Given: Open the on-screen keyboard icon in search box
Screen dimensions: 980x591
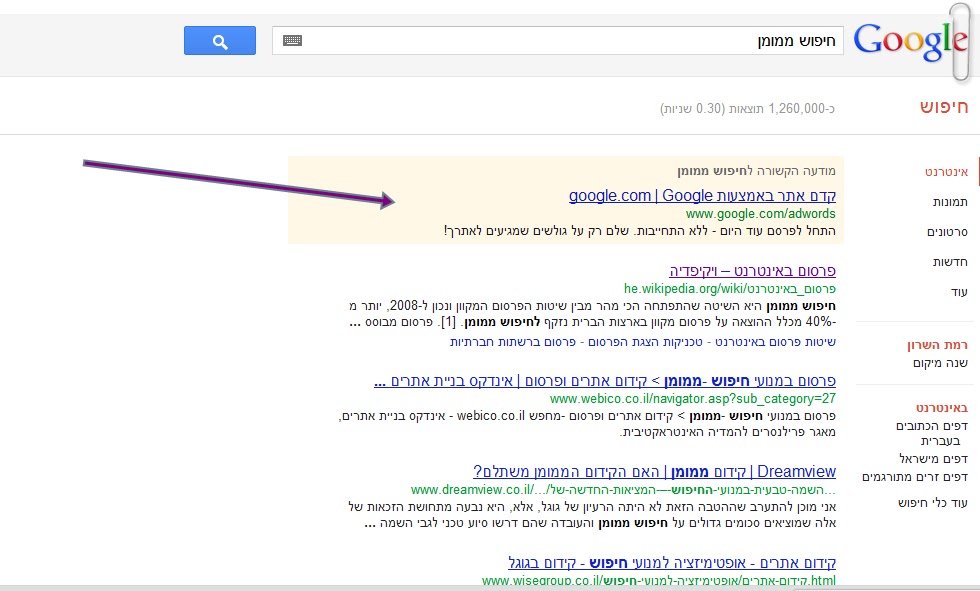Looking at the screenshot, I should [292, 41].
